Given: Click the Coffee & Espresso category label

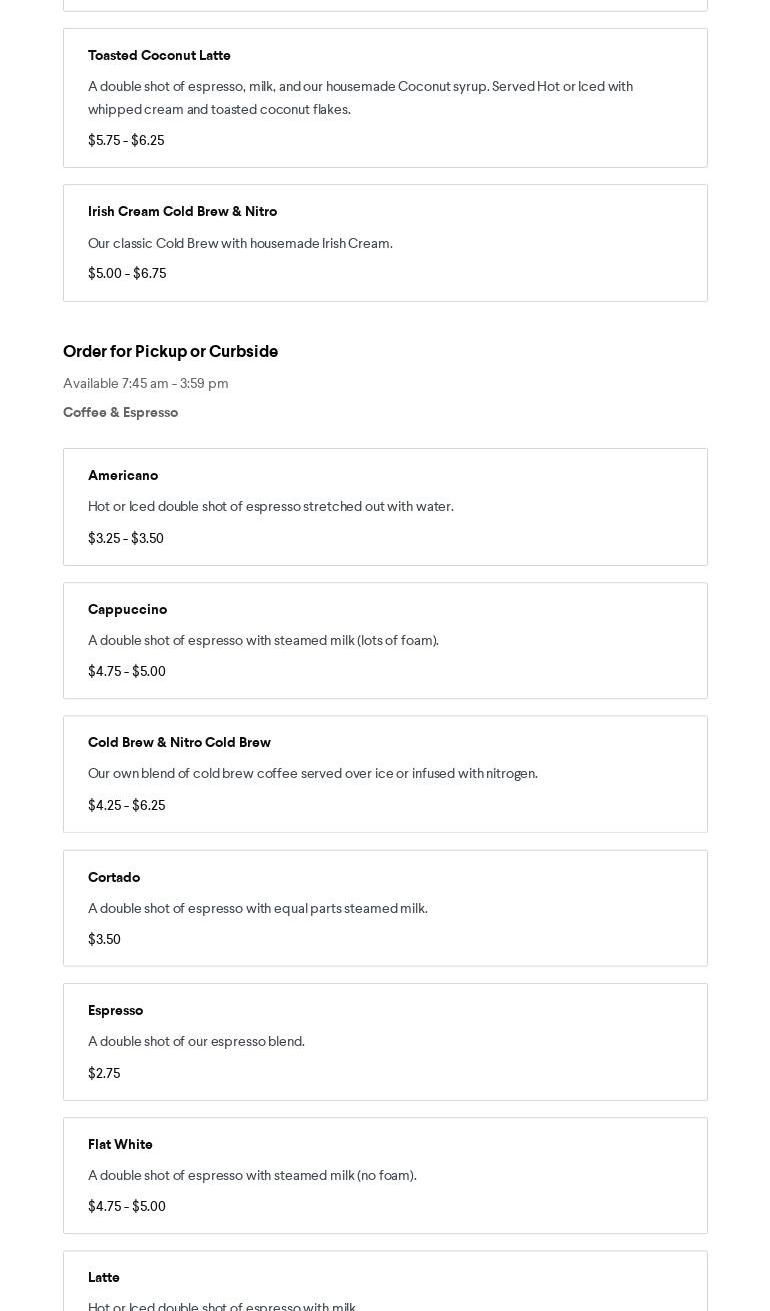Looking at the screenshot, I should coord(120,412).
